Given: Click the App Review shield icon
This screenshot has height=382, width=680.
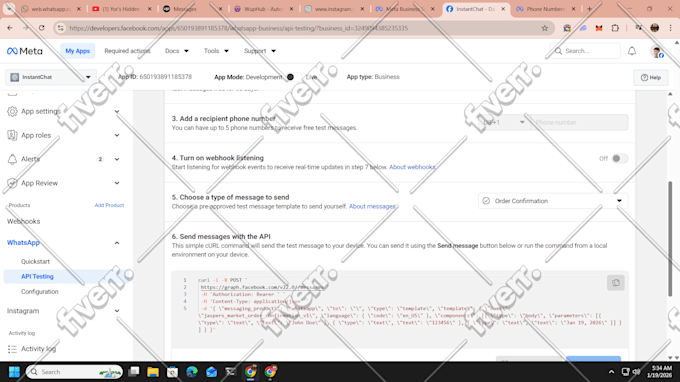Looking at the screenshot, I should coord(12,183).
